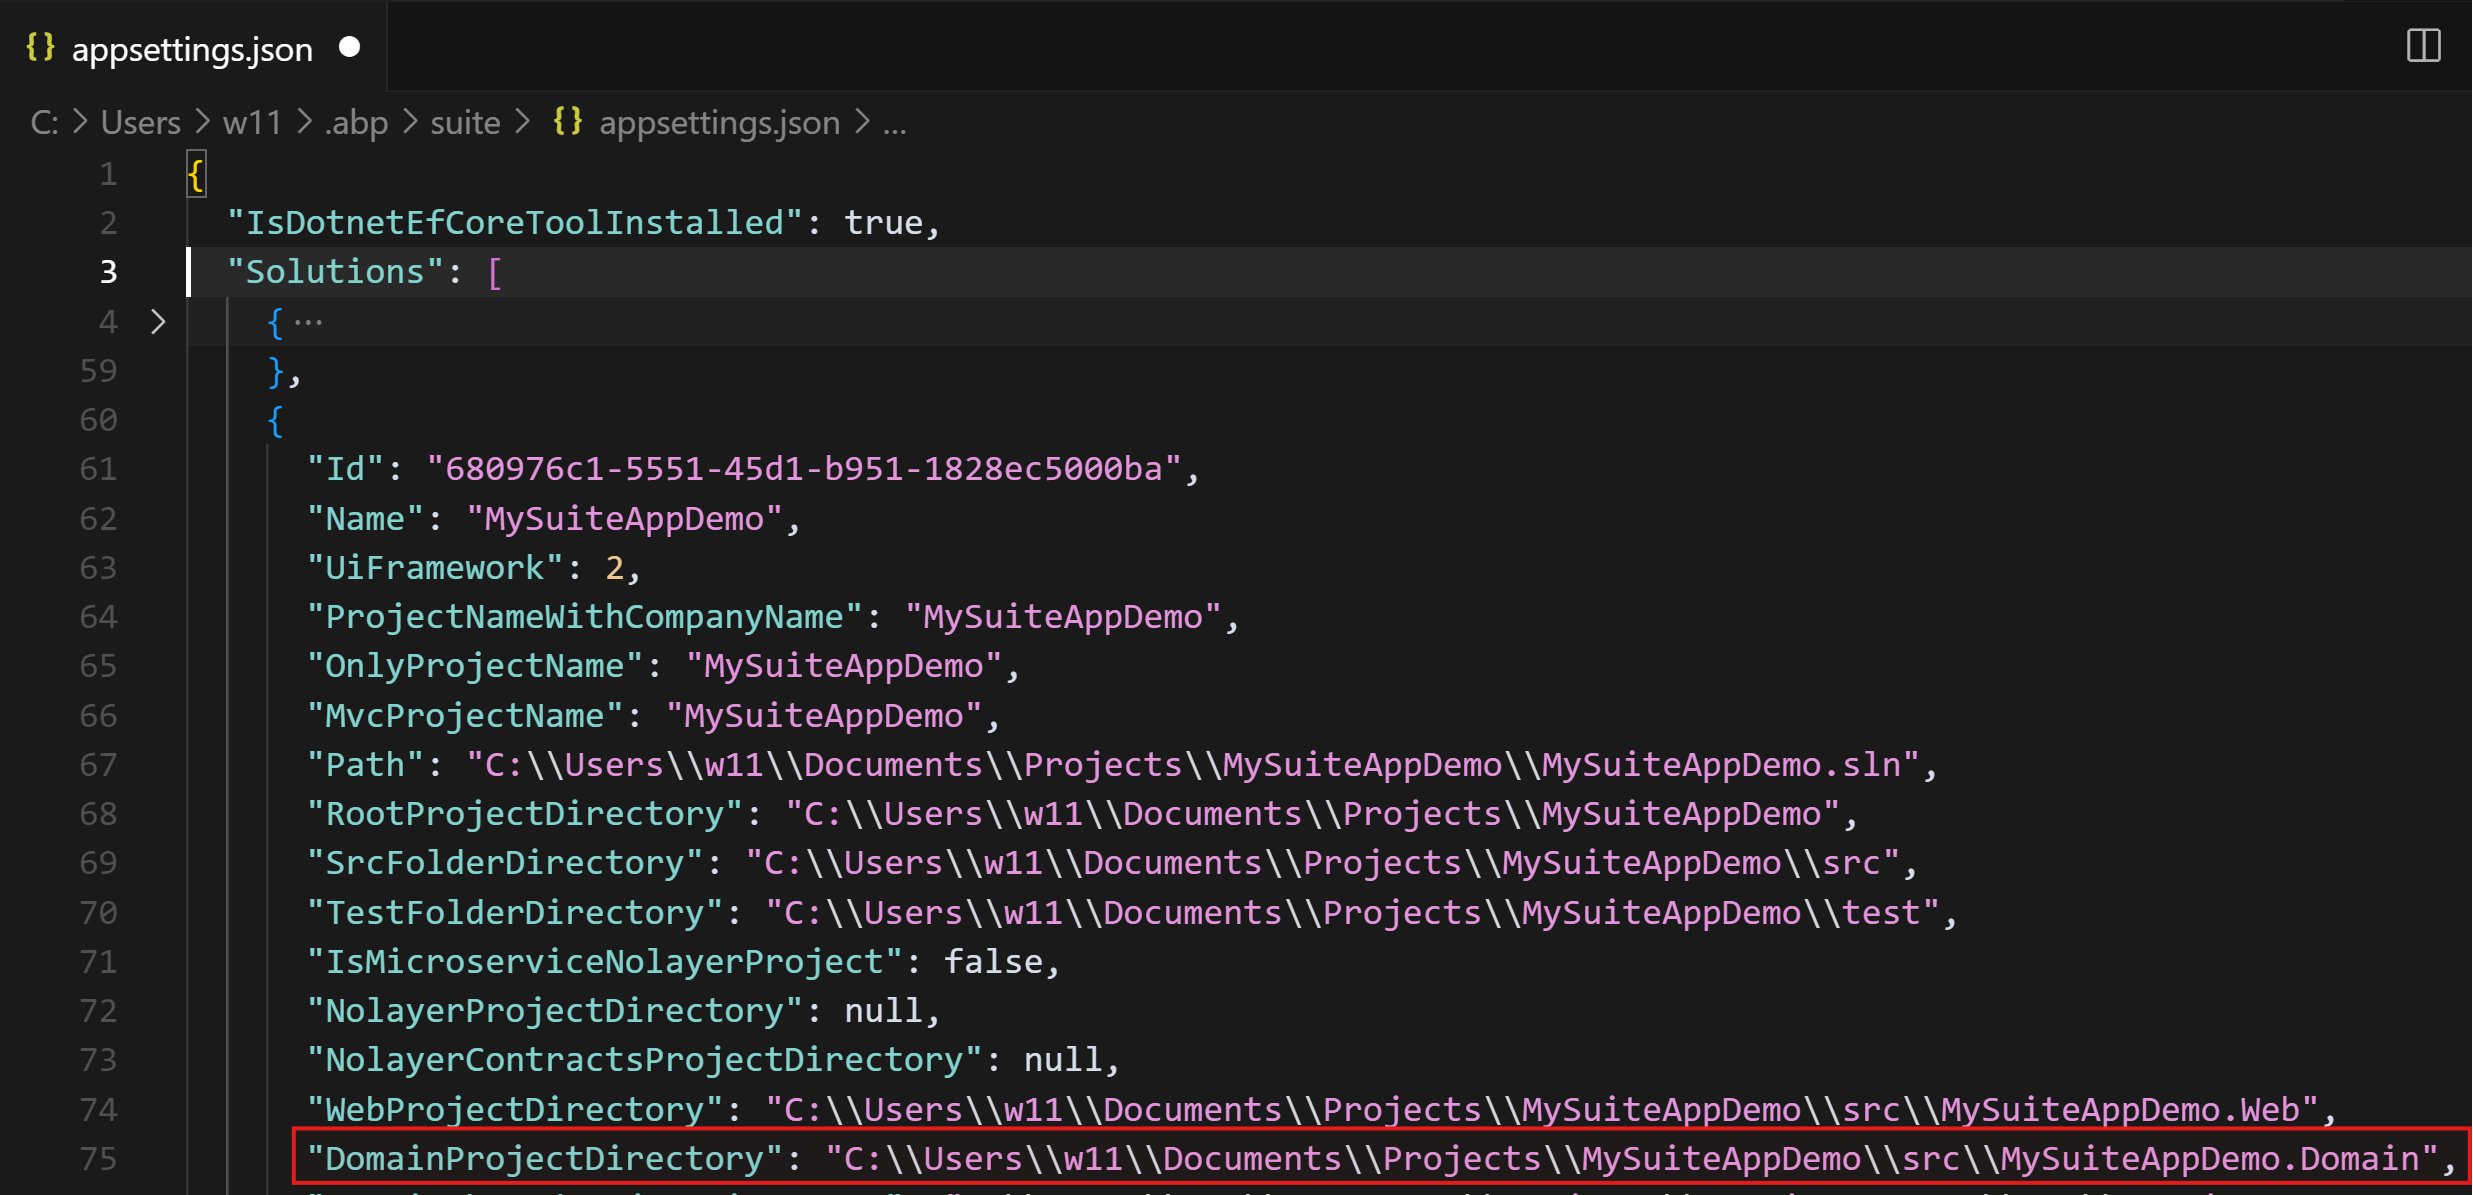Click the "Id" key on line 61
Image resolution: width=2473 pixels, height=1195 pixels.
pos(345,469)
